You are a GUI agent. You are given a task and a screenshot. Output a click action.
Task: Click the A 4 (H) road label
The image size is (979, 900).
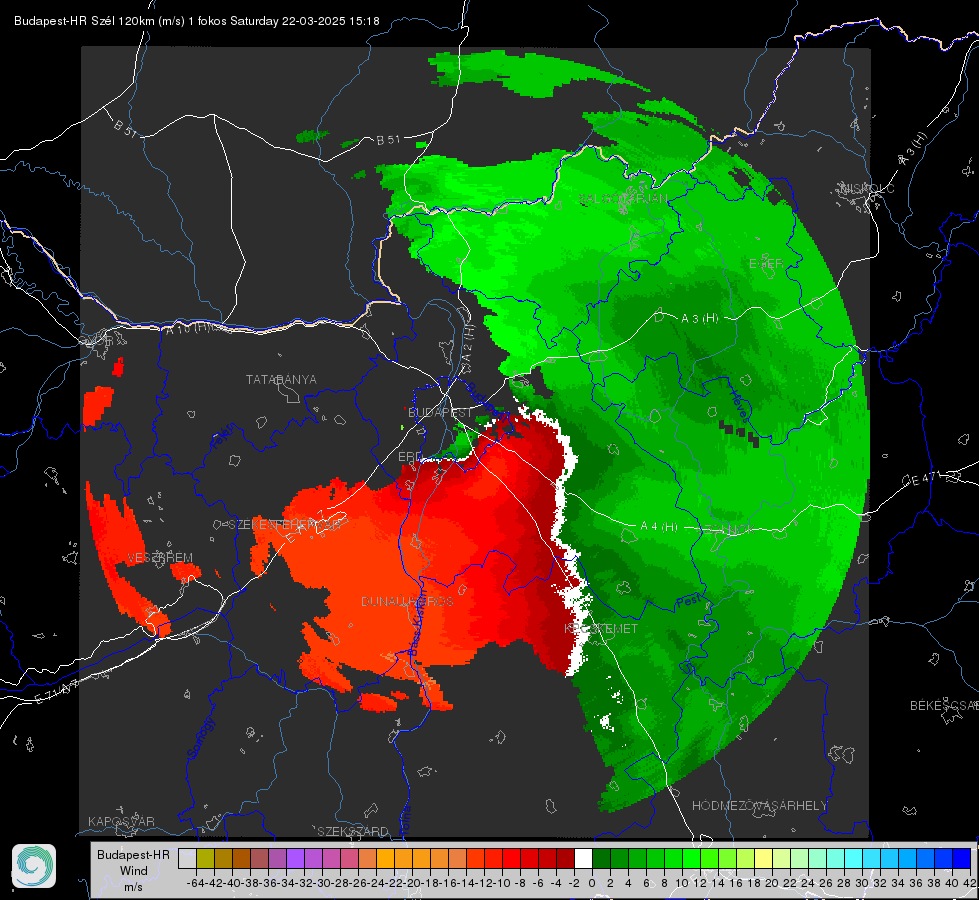point(659,527)
